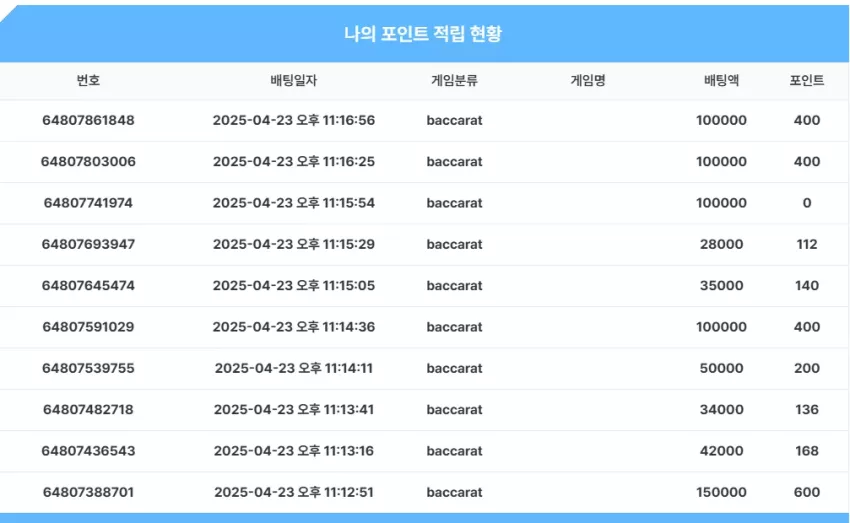Viewport: 850px width, 523px height.
Task: Click baccarat in row 64807388701
Action: [454, 492]
